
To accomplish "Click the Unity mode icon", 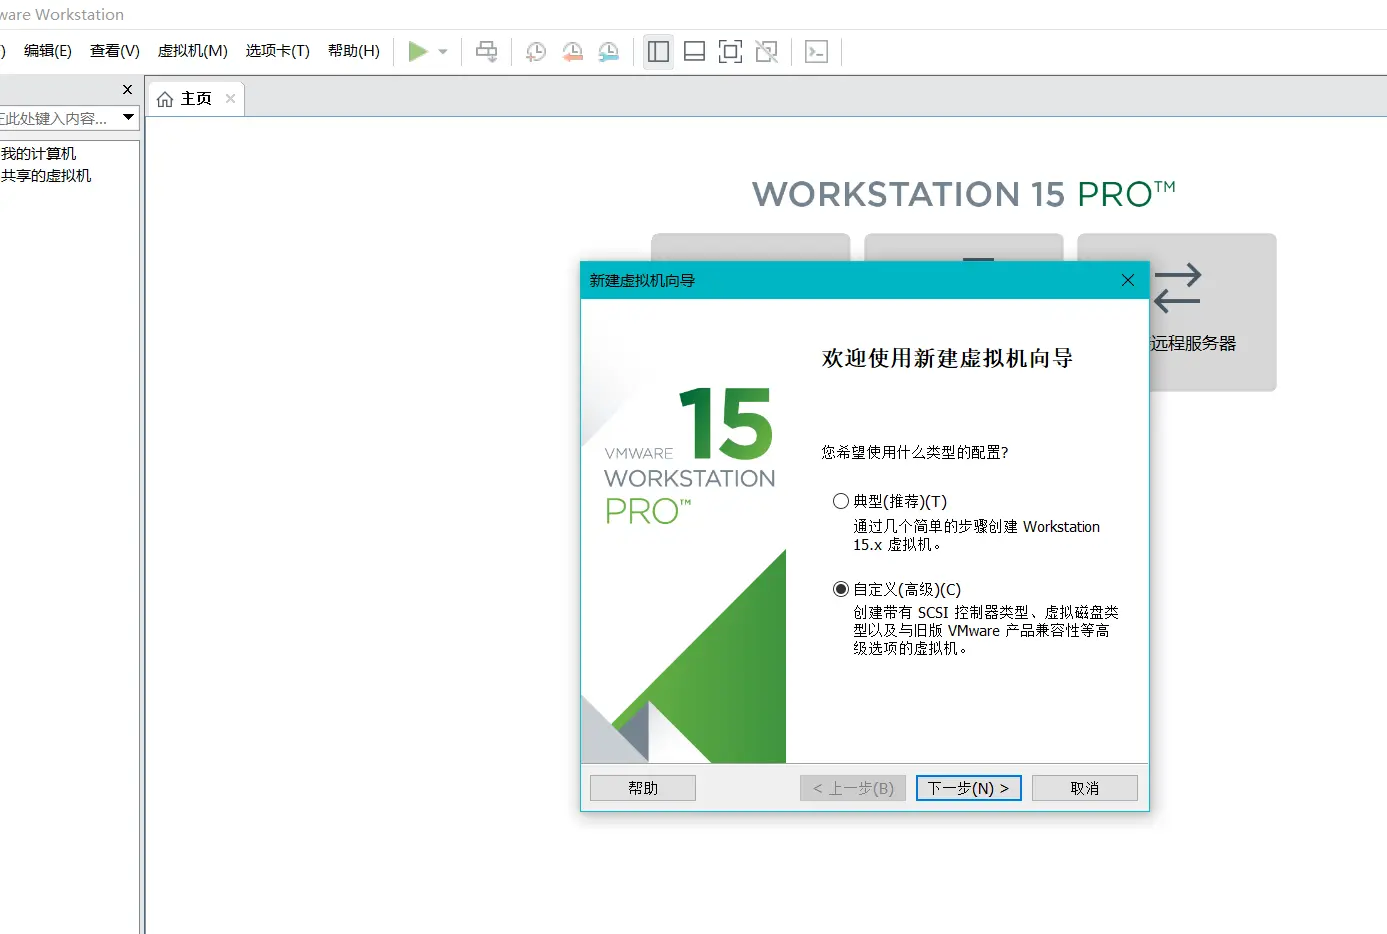I will pyautogui.click(x=767, y=51).
